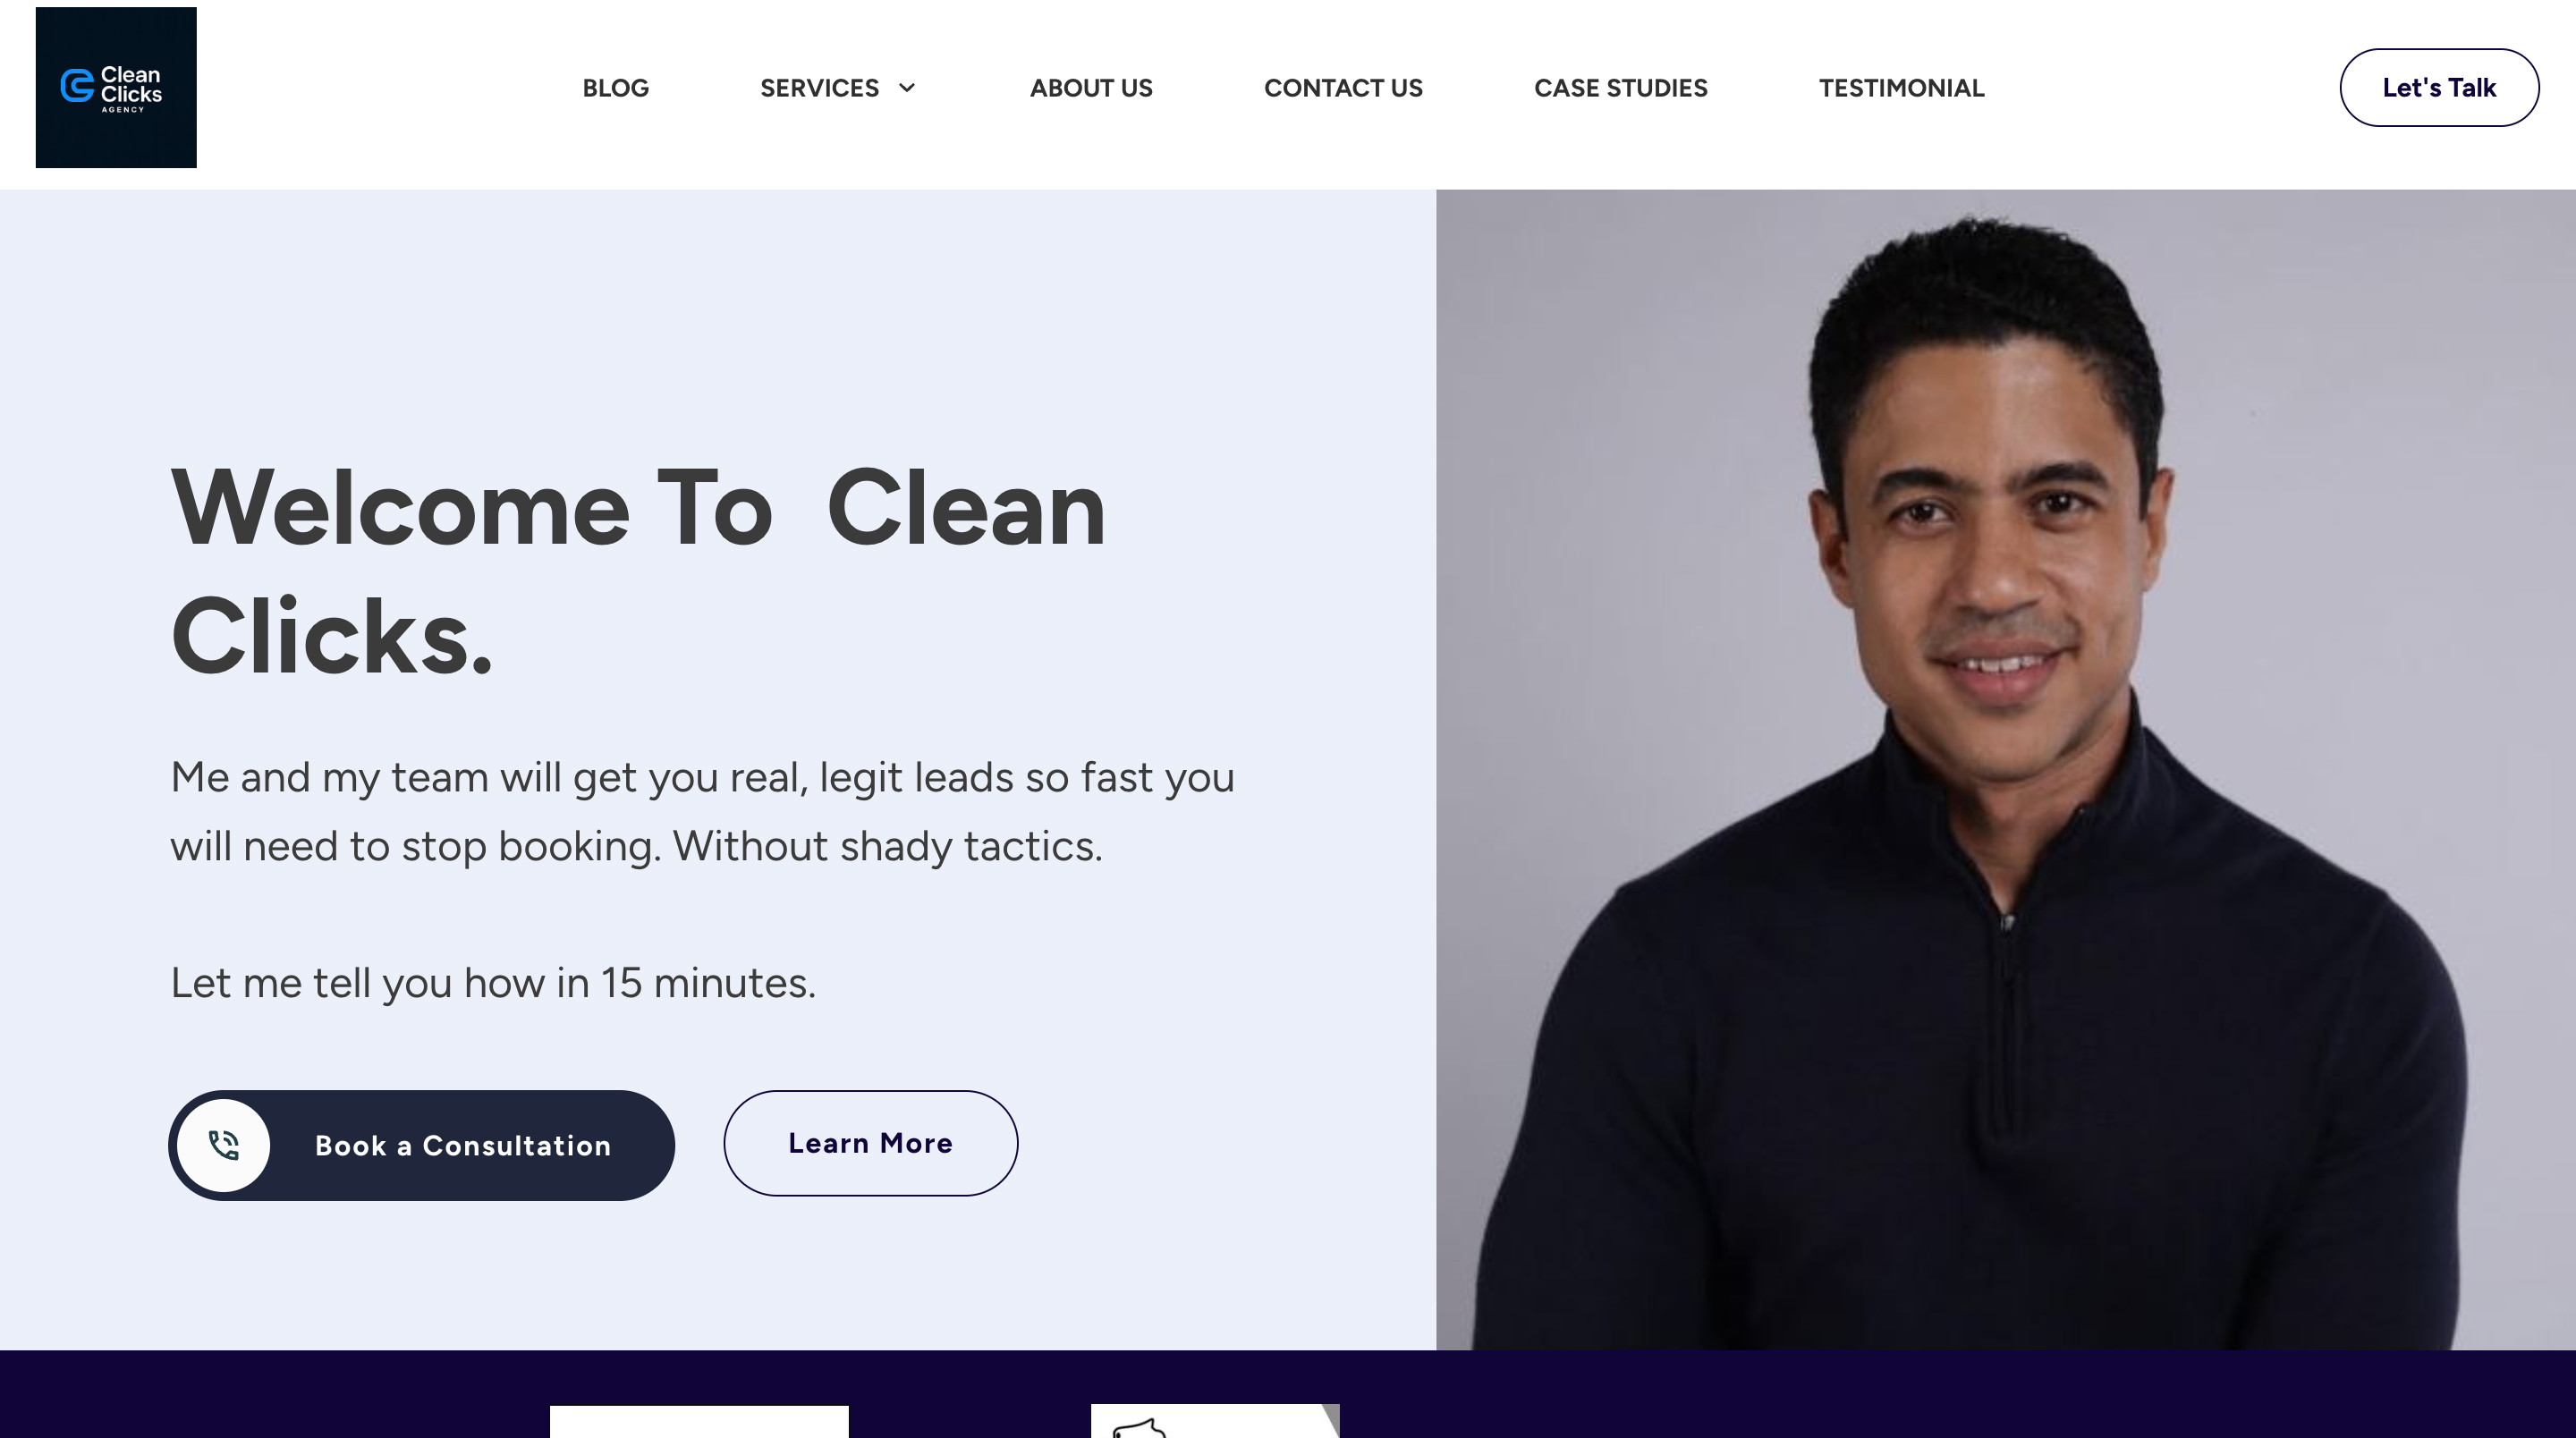Click the bottom banner card with sketch icon
Screen dimensions: 2576x1438
click(1215, 1421)
